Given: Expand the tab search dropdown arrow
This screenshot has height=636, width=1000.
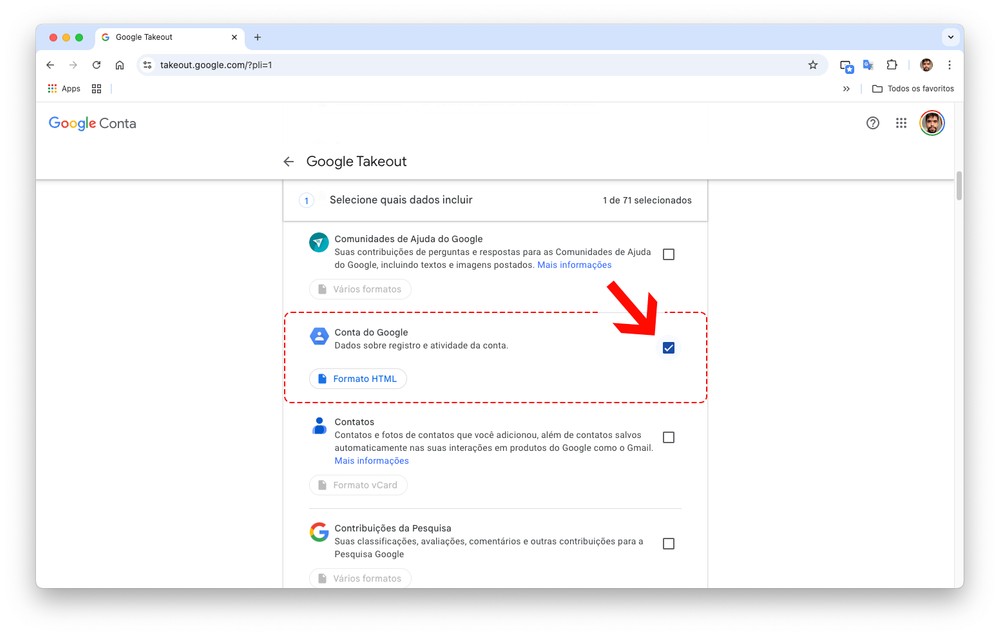Looking at the screenshot, I should tap(950, 37).
